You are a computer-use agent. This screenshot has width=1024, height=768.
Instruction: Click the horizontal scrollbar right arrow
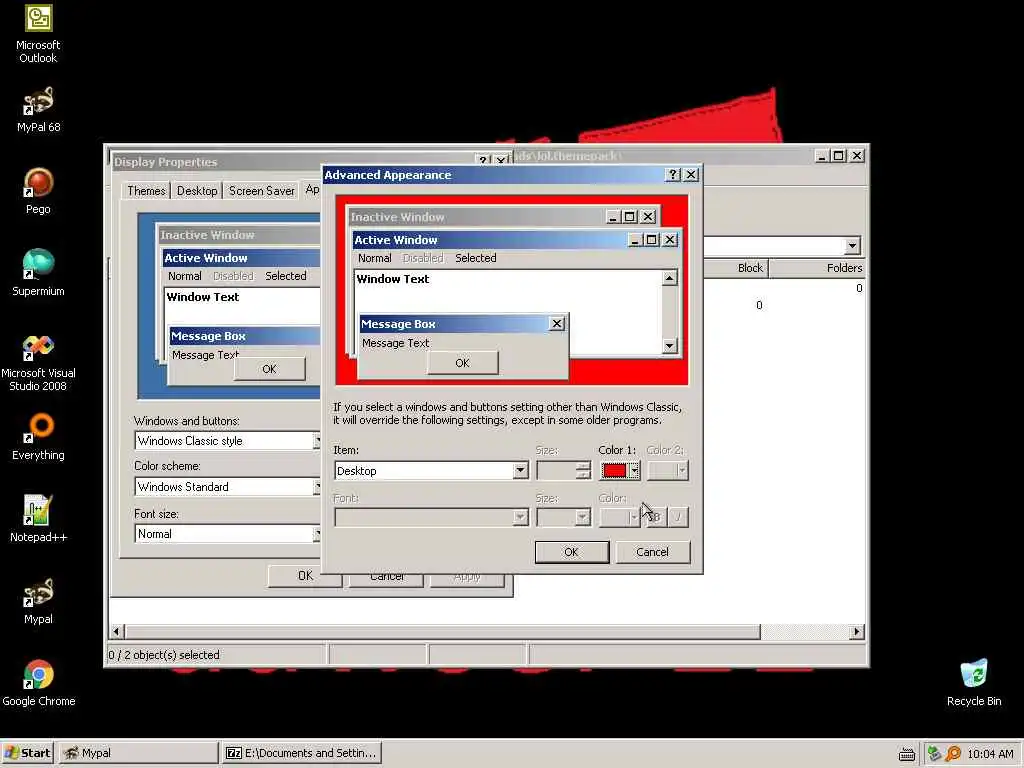click(x=857, y=632)
